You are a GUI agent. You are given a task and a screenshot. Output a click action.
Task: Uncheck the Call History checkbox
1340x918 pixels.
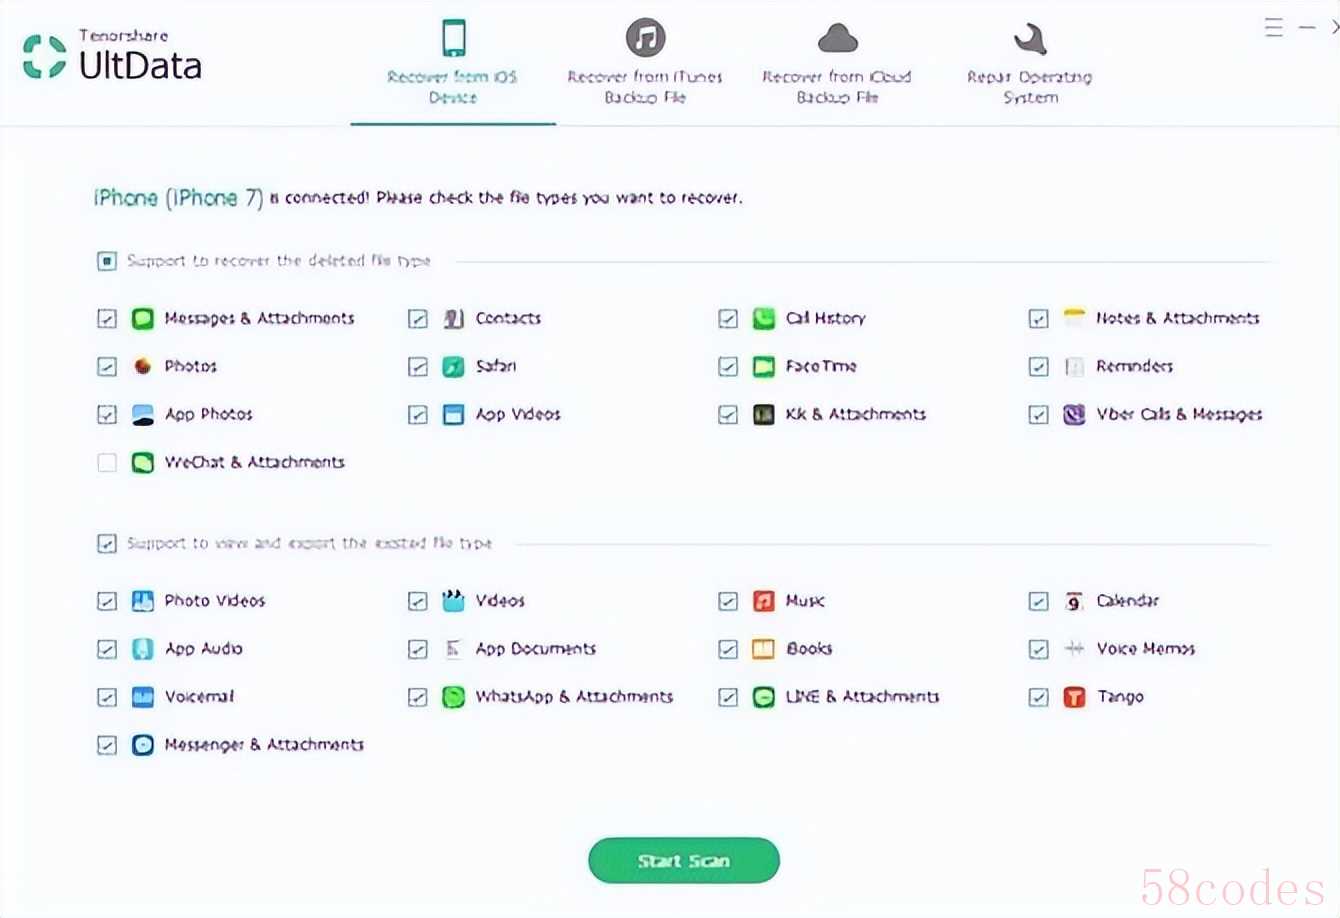pyautogui.click(x=728, y=318)
